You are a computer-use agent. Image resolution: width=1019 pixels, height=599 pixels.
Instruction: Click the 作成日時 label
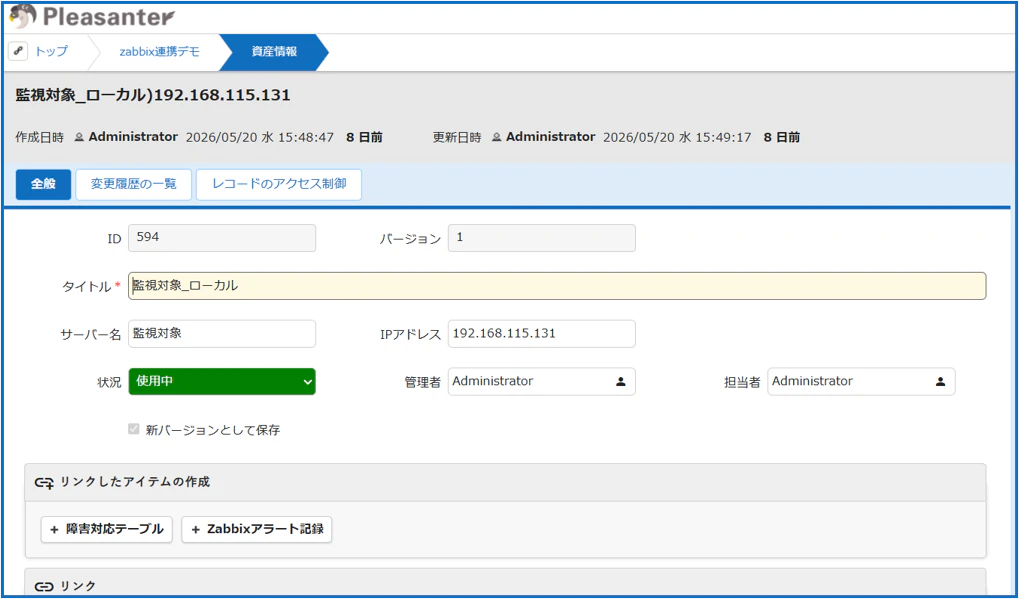(39, 138)
